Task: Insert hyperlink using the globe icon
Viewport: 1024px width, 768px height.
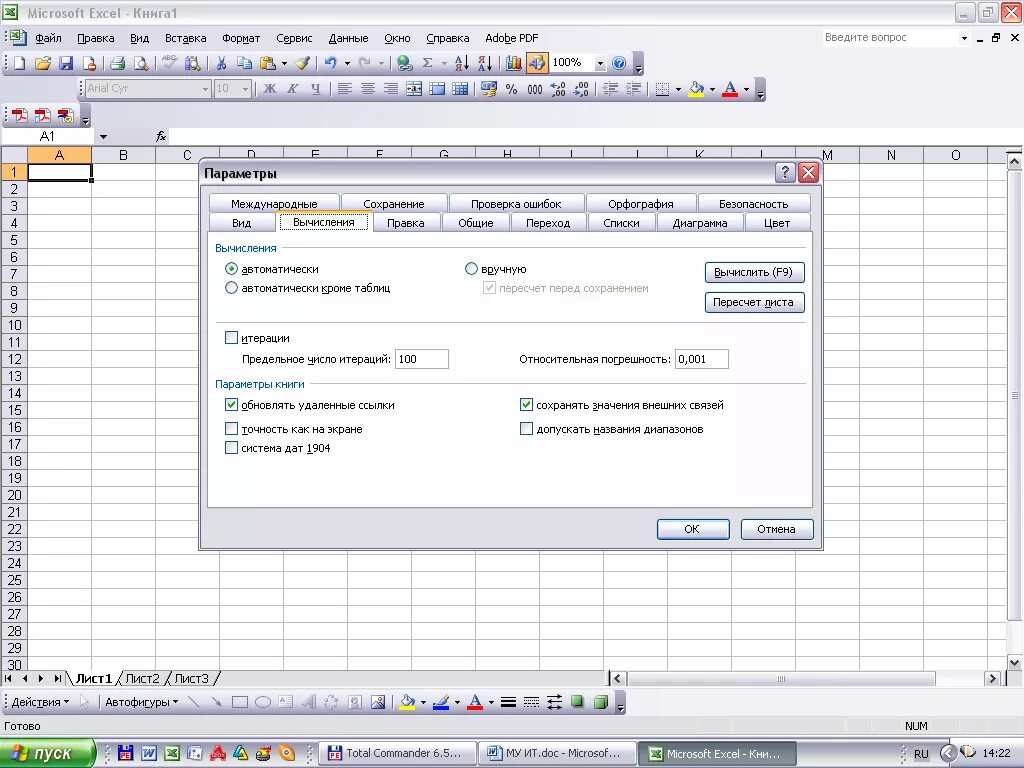Action: tap(404, 63)
